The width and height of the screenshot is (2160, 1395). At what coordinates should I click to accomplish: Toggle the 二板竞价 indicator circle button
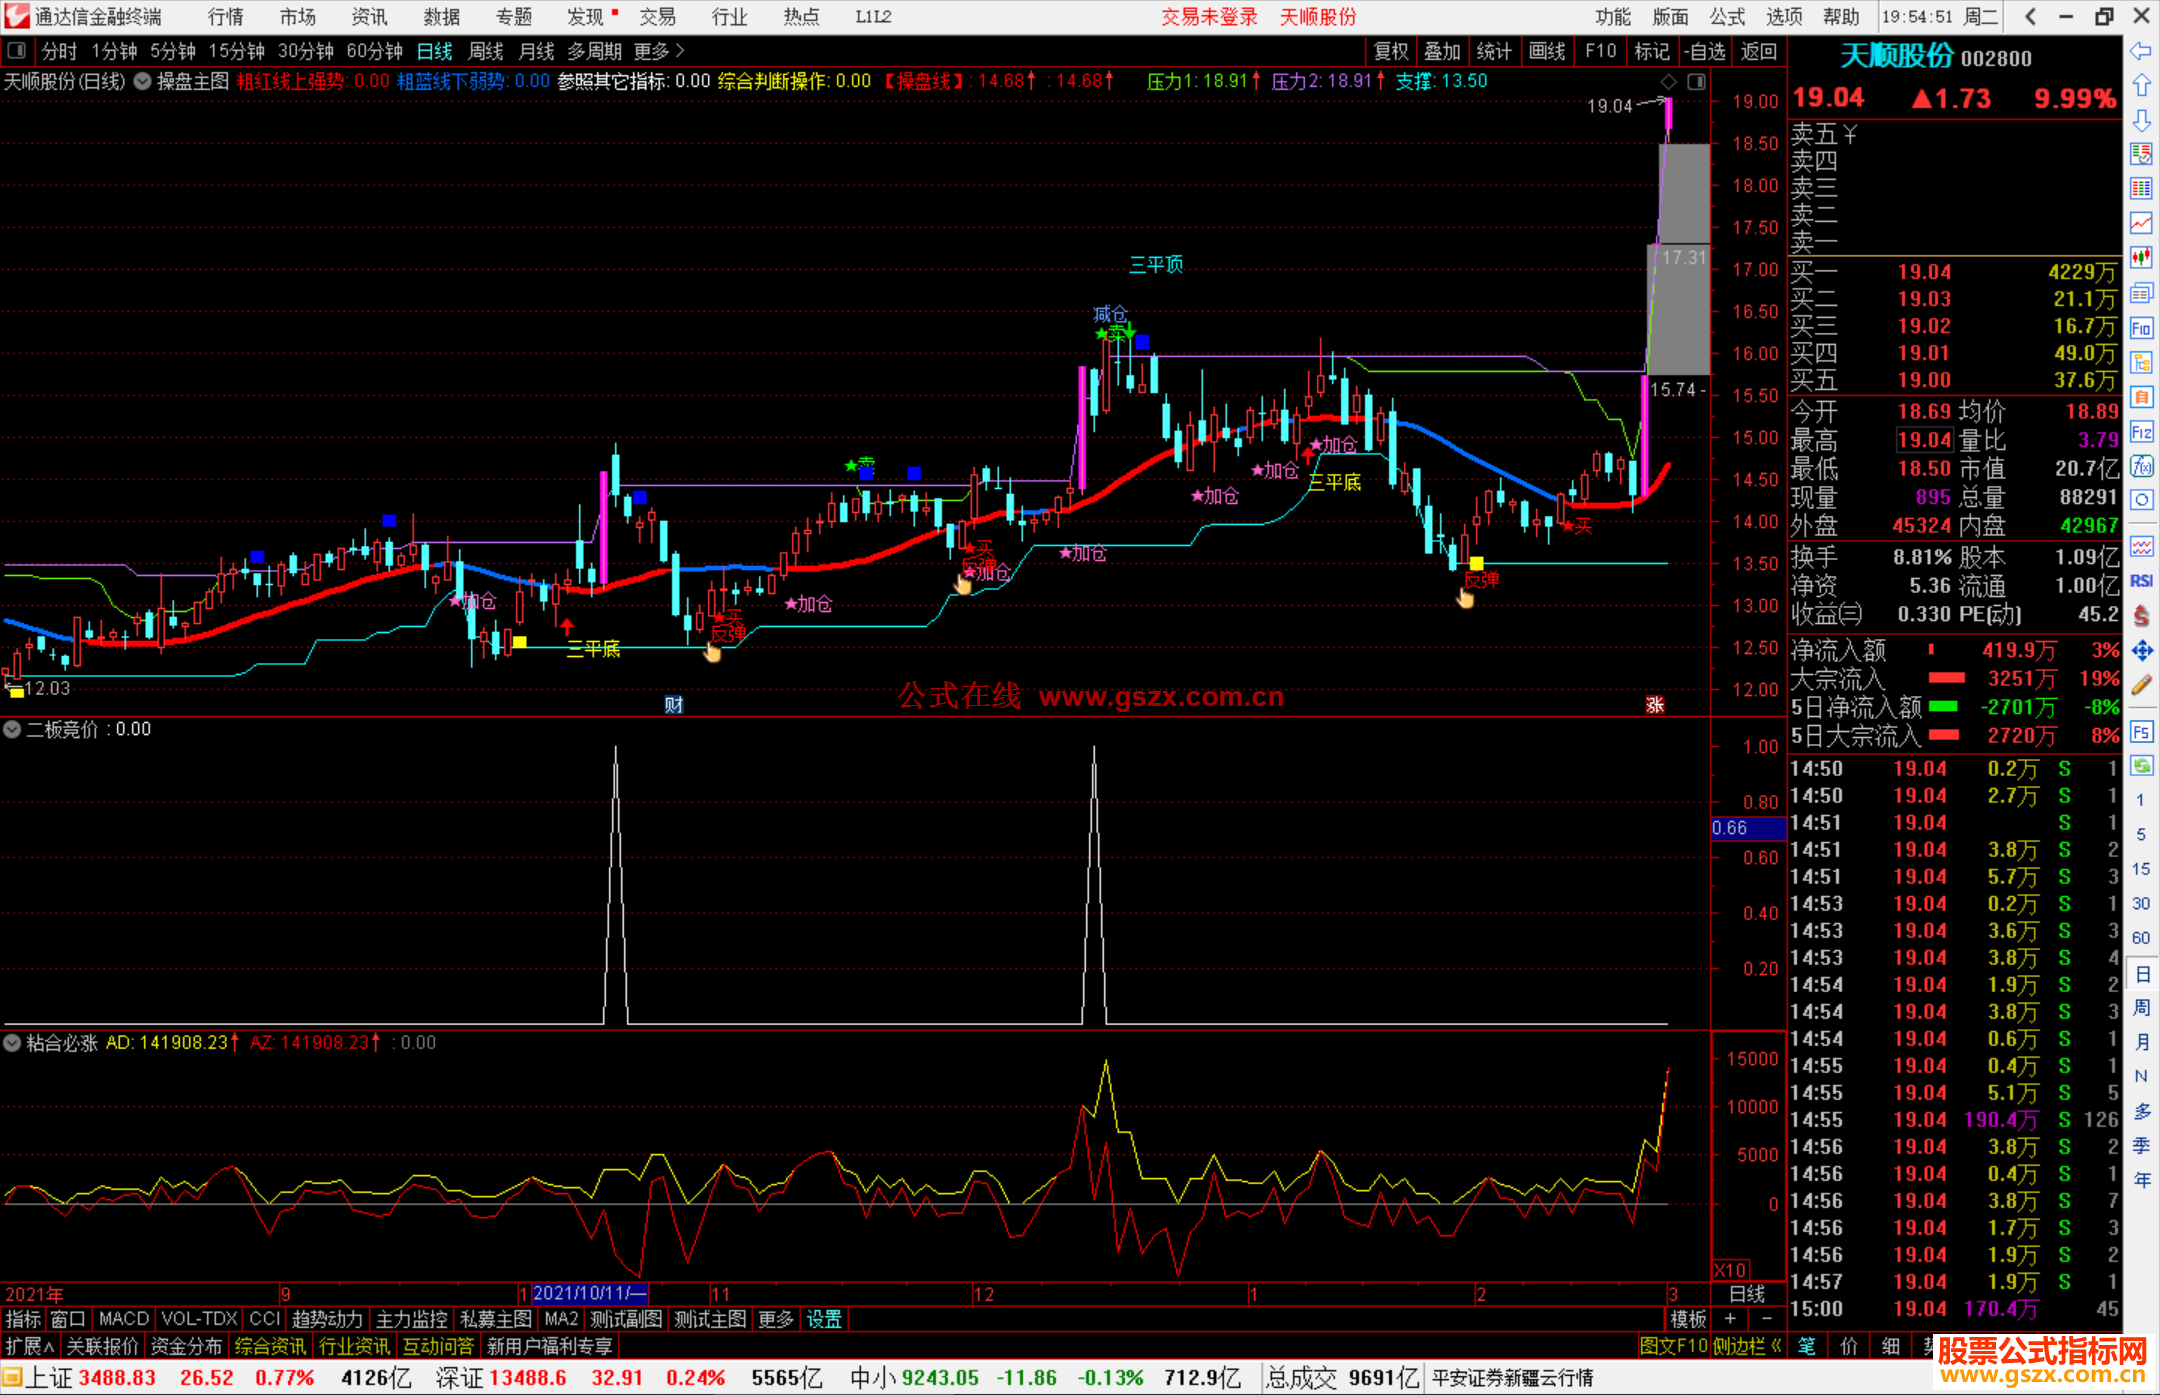tap(12, 730)
